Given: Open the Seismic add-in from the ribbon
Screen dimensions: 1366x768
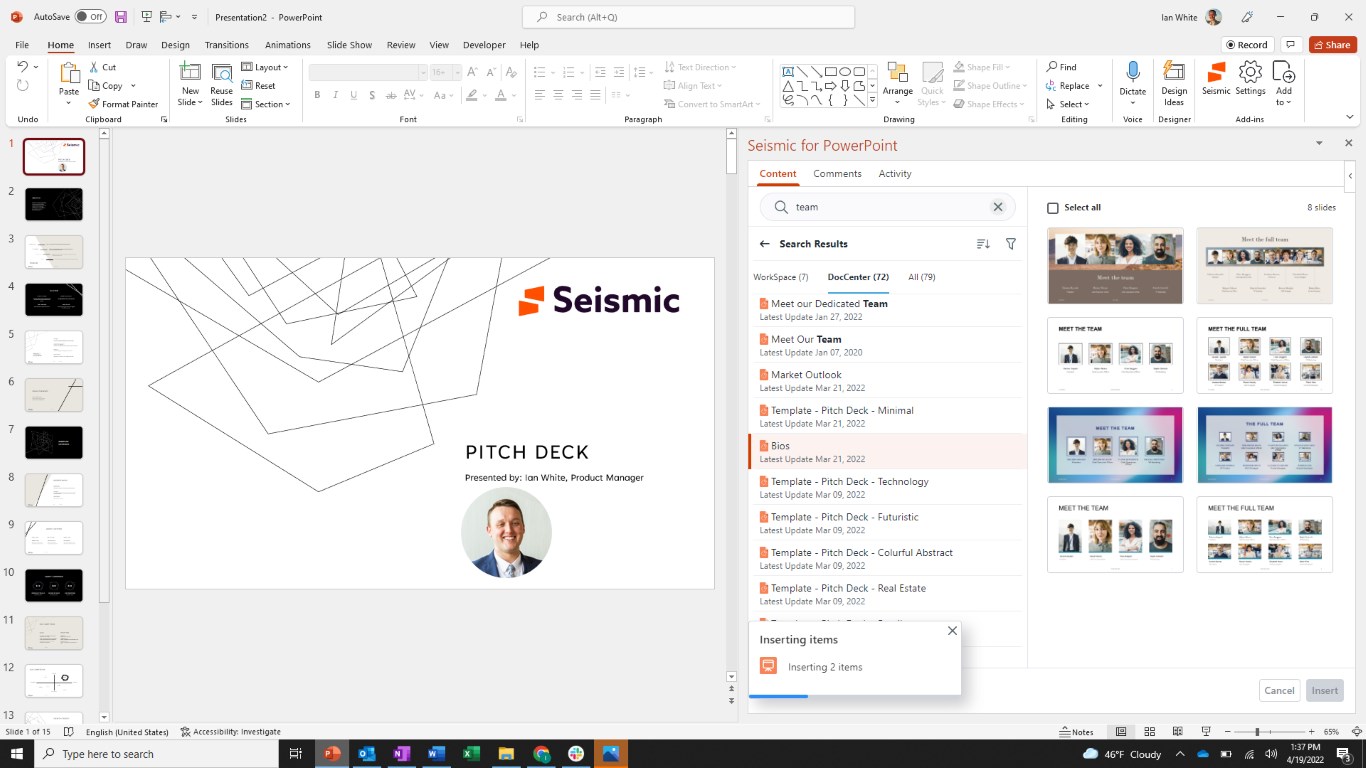Looking at the screenshot, I should click(1216, 78).
